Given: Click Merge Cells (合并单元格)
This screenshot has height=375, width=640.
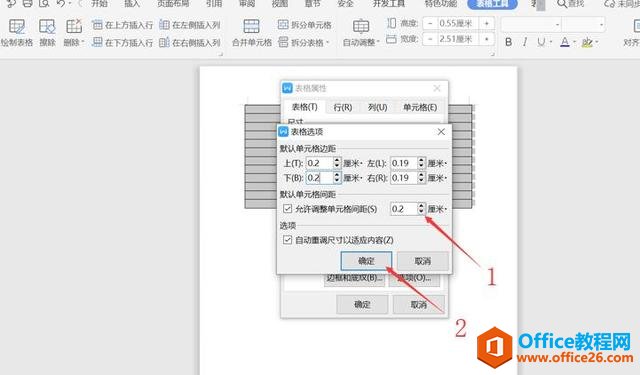Looking at the screenshot, I should tap(251, 33).
